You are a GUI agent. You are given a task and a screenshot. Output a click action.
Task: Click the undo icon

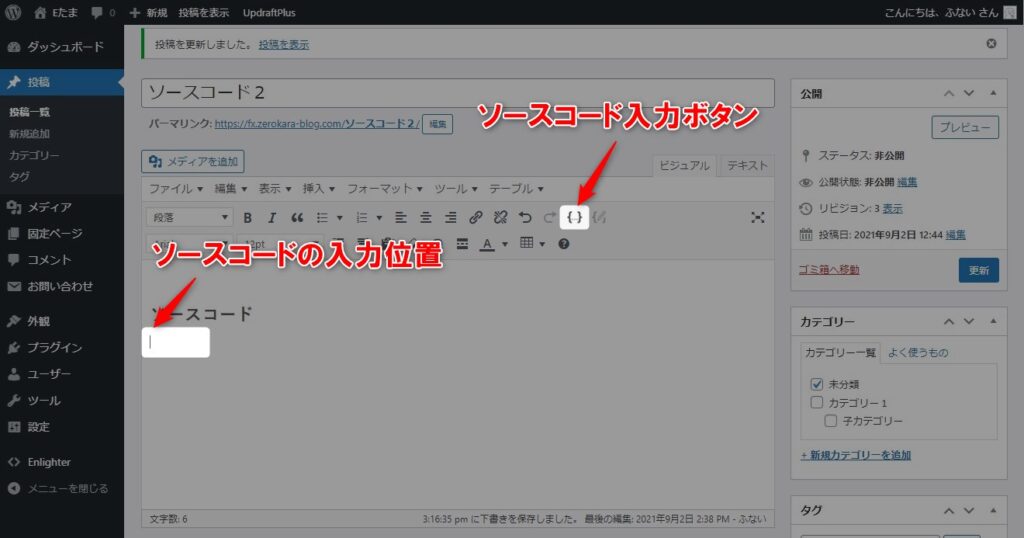click(525, 217)
